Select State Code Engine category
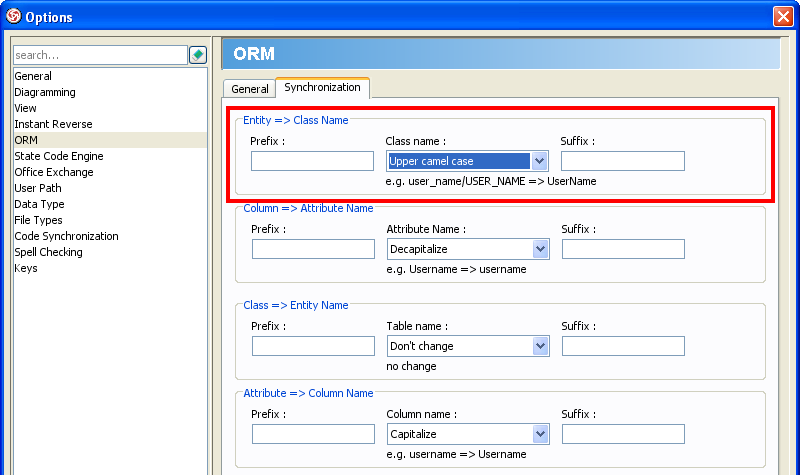This screenshot has width=800, height=475. pos(110,156)
